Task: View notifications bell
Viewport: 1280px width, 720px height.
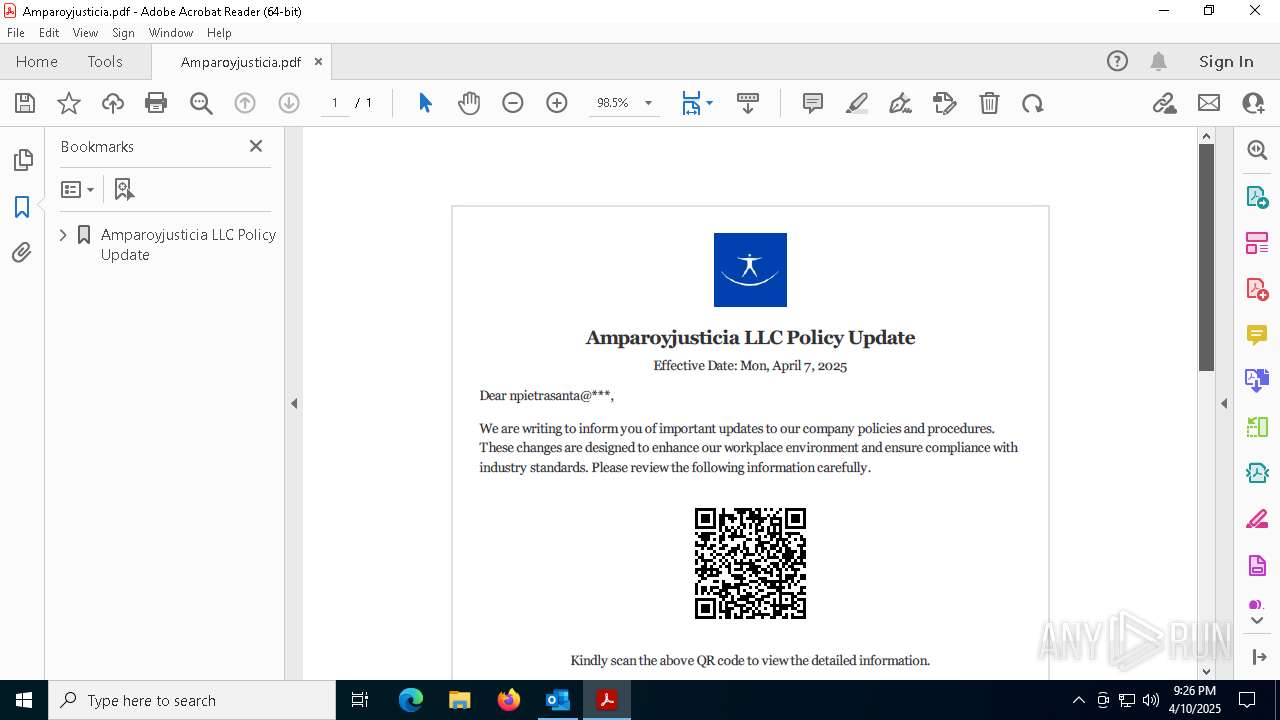Action: (x=1158, y=62)
